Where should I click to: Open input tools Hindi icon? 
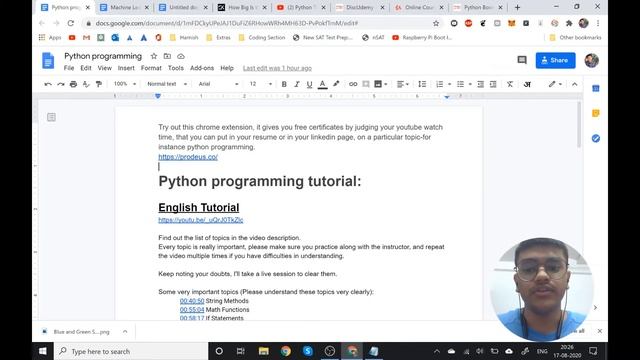[x=527, y=84]
